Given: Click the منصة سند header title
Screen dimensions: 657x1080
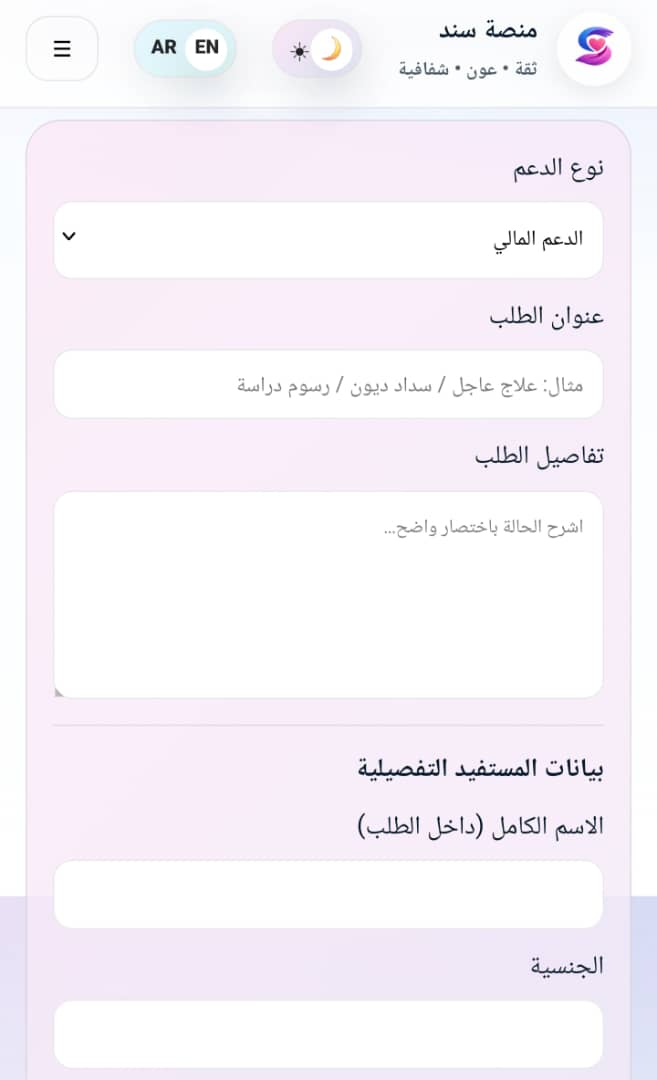Looking at the screenshot, I should 490,31.
